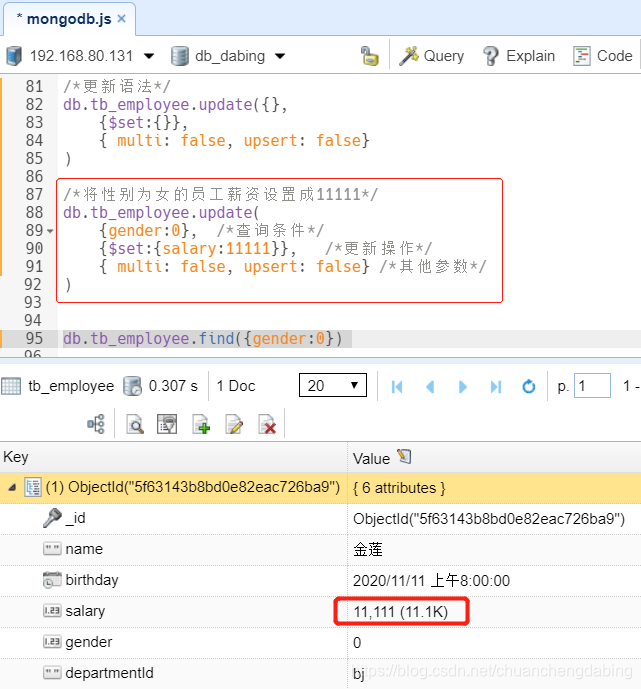This screenshot has width=641, height=689.
Task: Click the filter view document icon
Action: [167, 424]
